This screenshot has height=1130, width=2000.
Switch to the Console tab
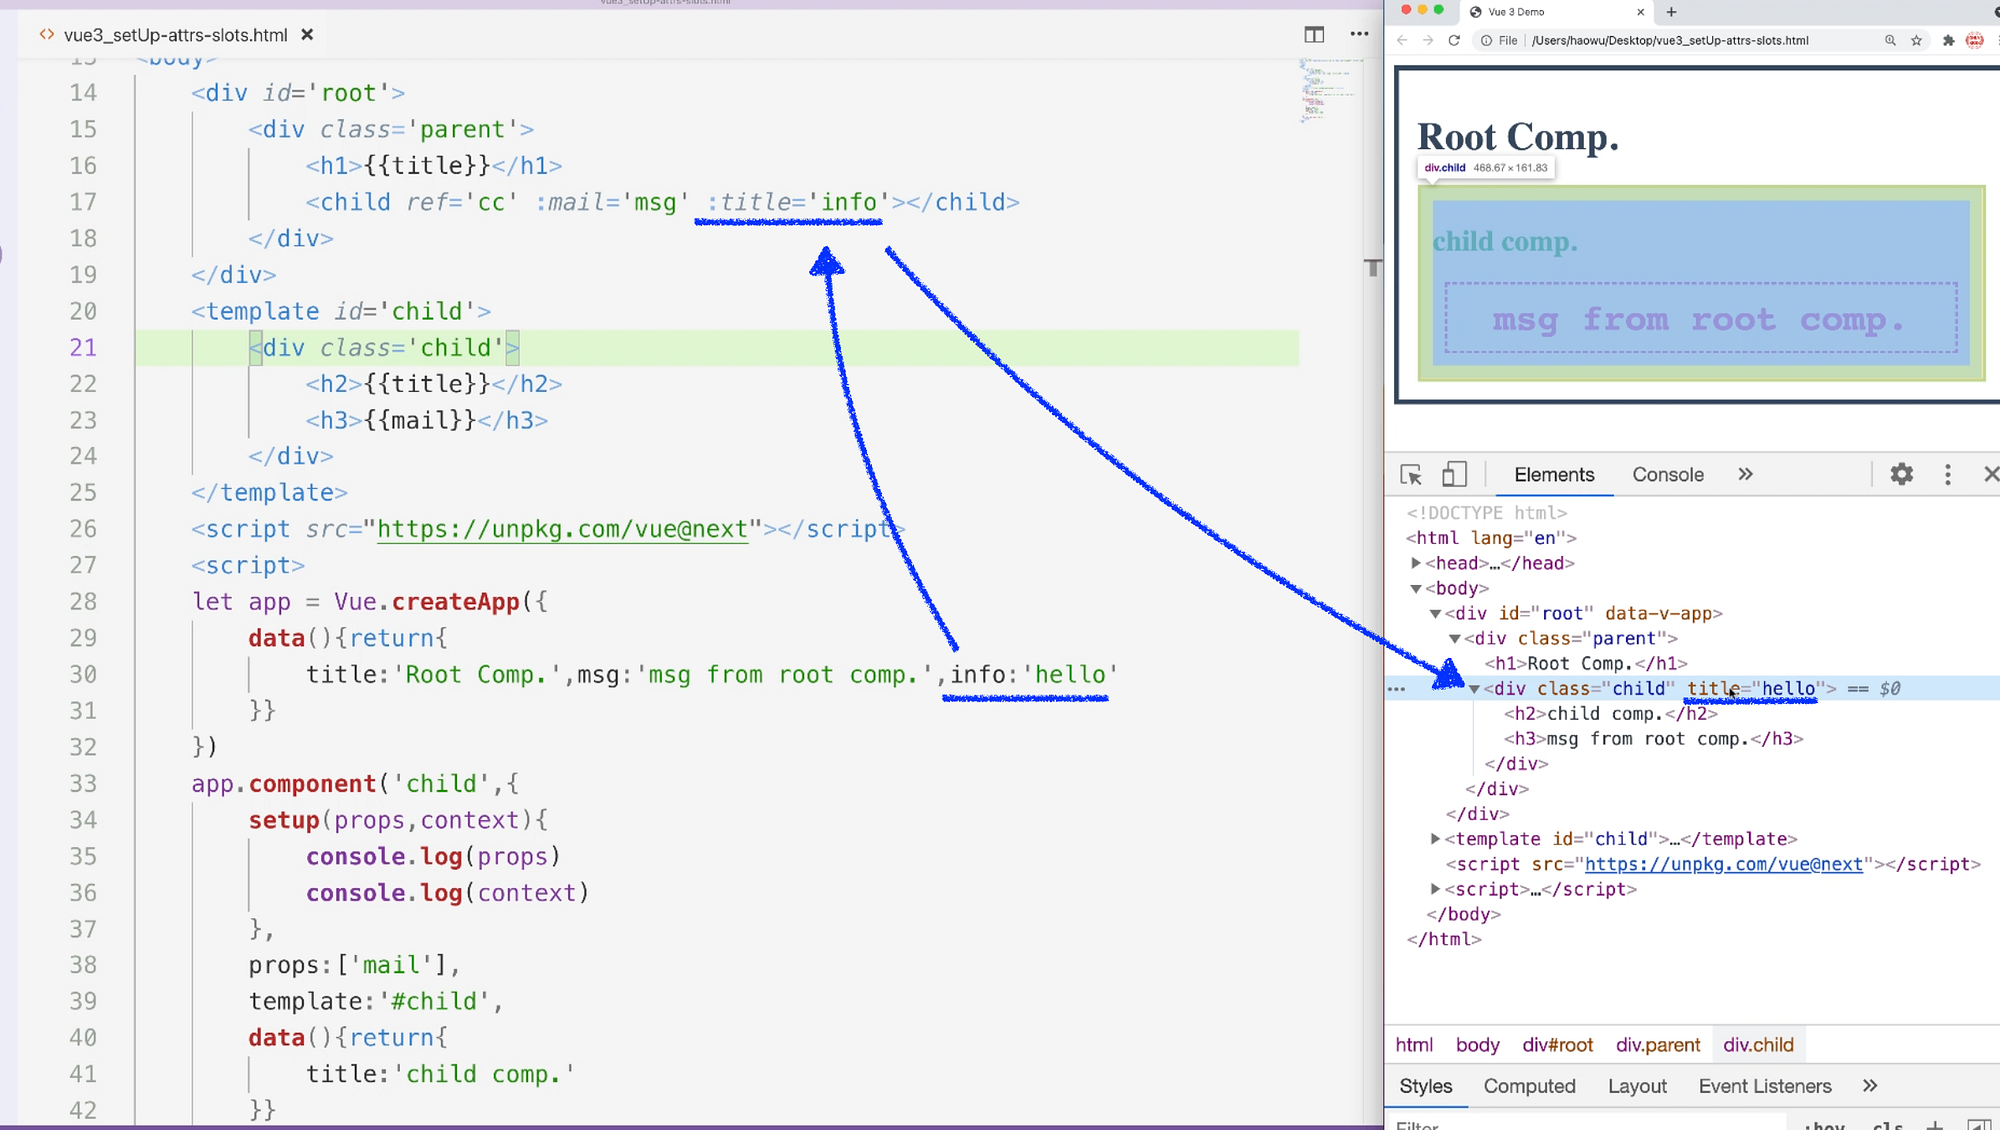(x=1667, y=475)
